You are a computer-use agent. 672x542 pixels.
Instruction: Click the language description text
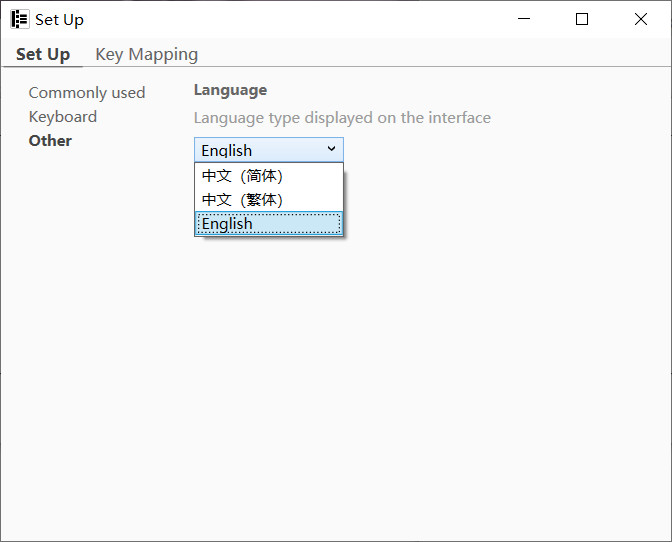point(342,118)
